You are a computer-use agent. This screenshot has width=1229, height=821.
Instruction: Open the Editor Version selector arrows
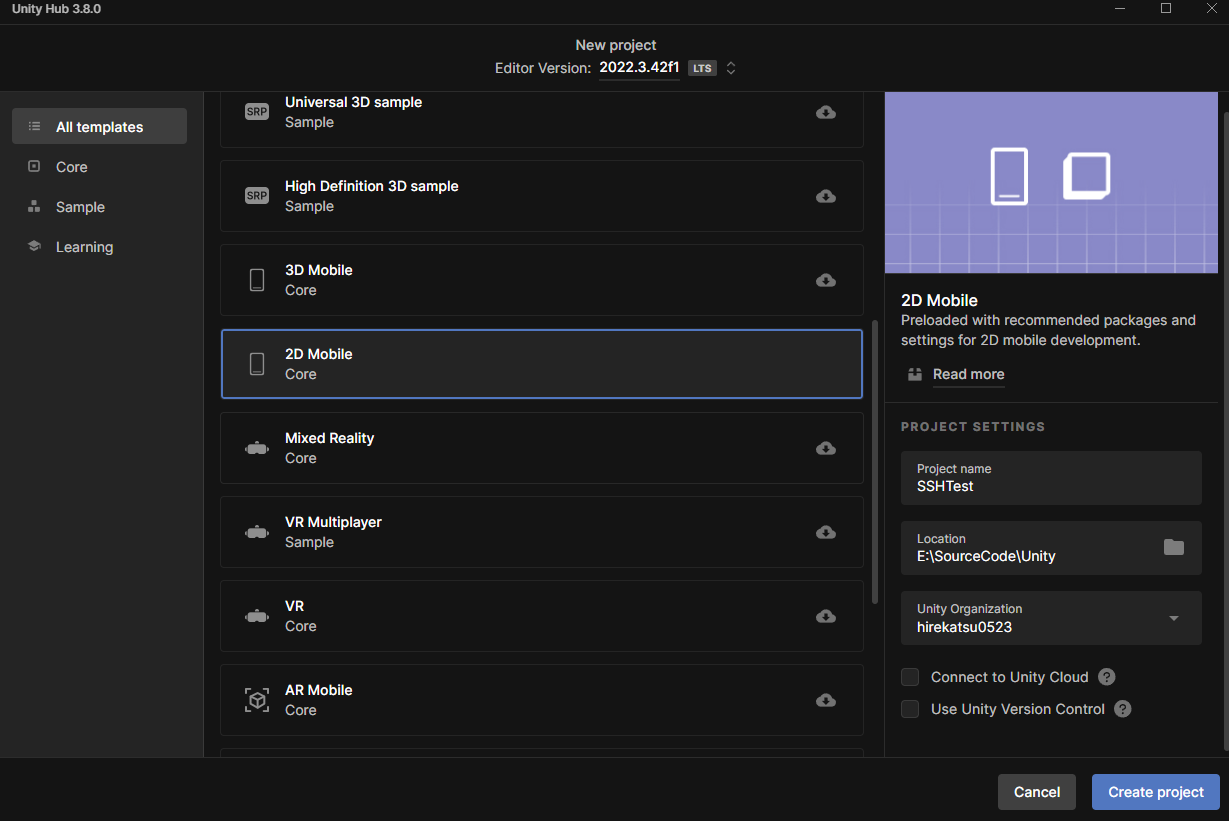click(x=731, y=68)
